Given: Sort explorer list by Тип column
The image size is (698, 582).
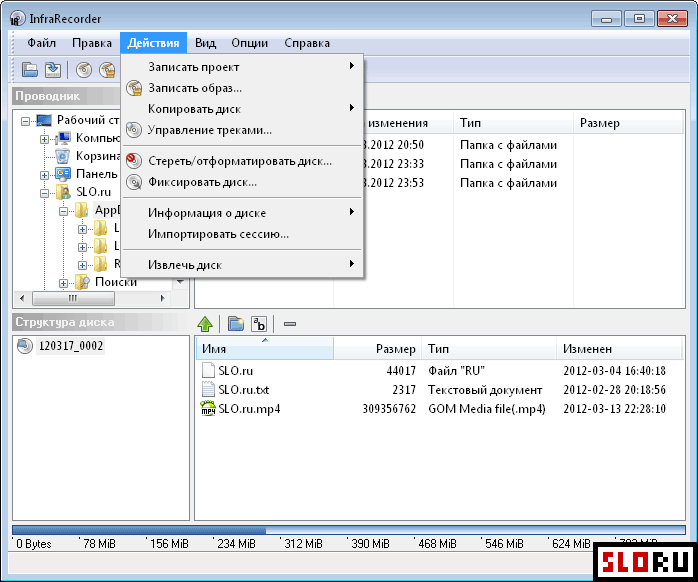Looking at the screenshot, I should [x=513, y=123].
